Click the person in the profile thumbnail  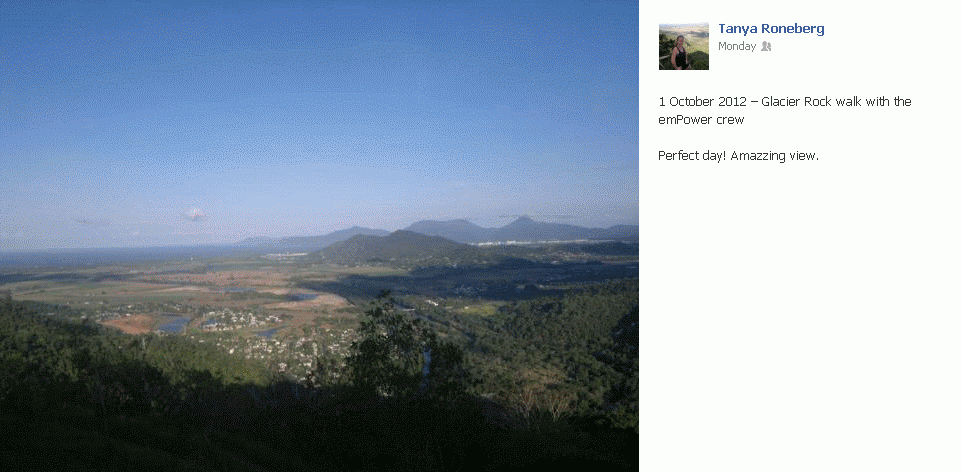tap(679, 53)
